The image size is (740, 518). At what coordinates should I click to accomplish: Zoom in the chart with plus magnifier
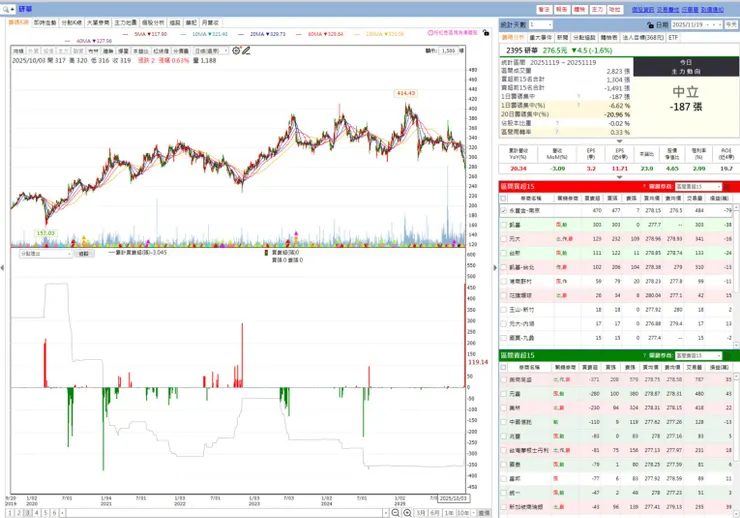[x=407, y=513]
